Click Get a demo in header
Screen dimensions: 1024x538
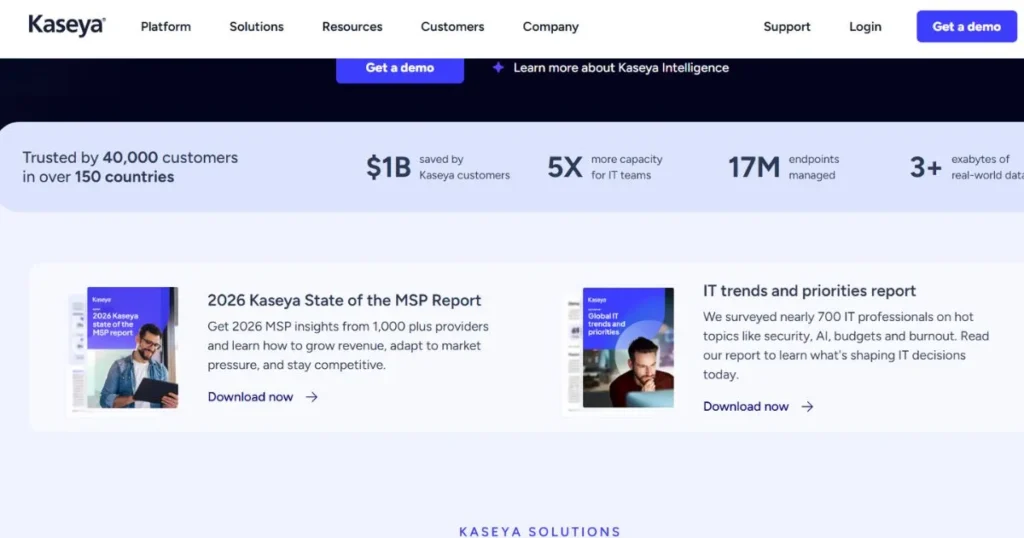(x=966, y=27)
